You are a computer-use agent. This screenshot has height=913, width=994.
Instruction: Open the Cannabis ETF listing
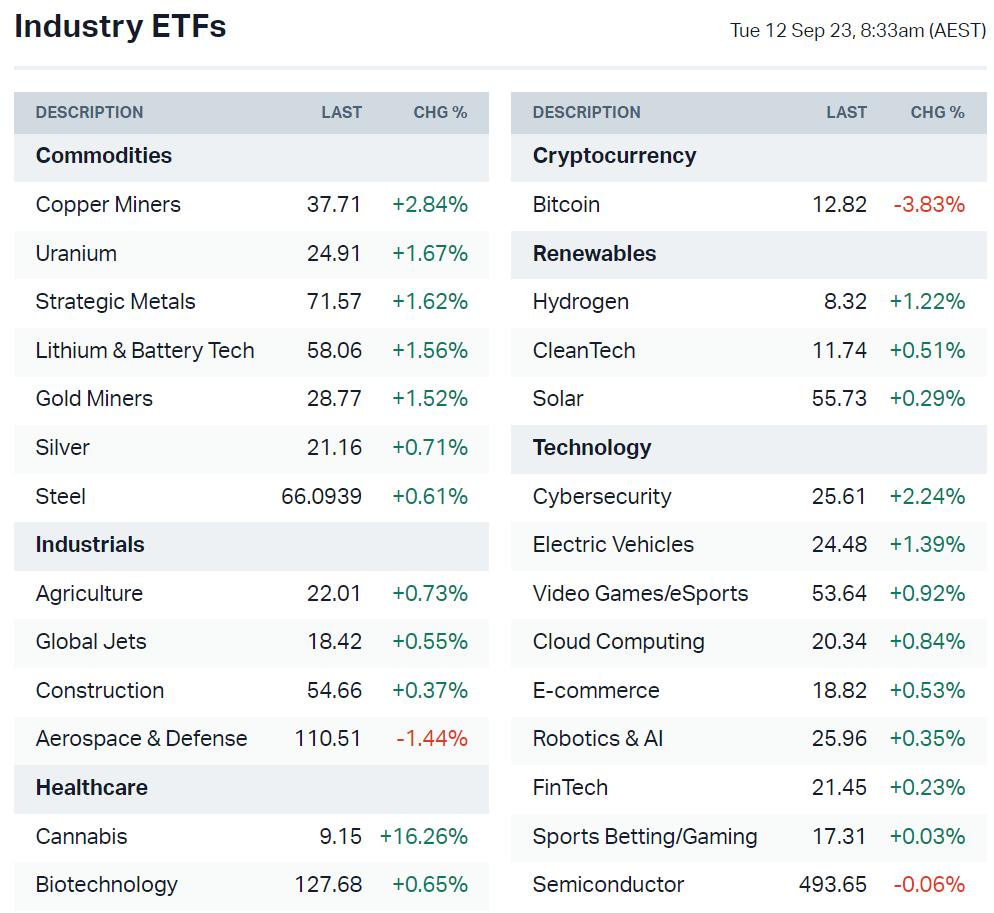tap(81, 837)
